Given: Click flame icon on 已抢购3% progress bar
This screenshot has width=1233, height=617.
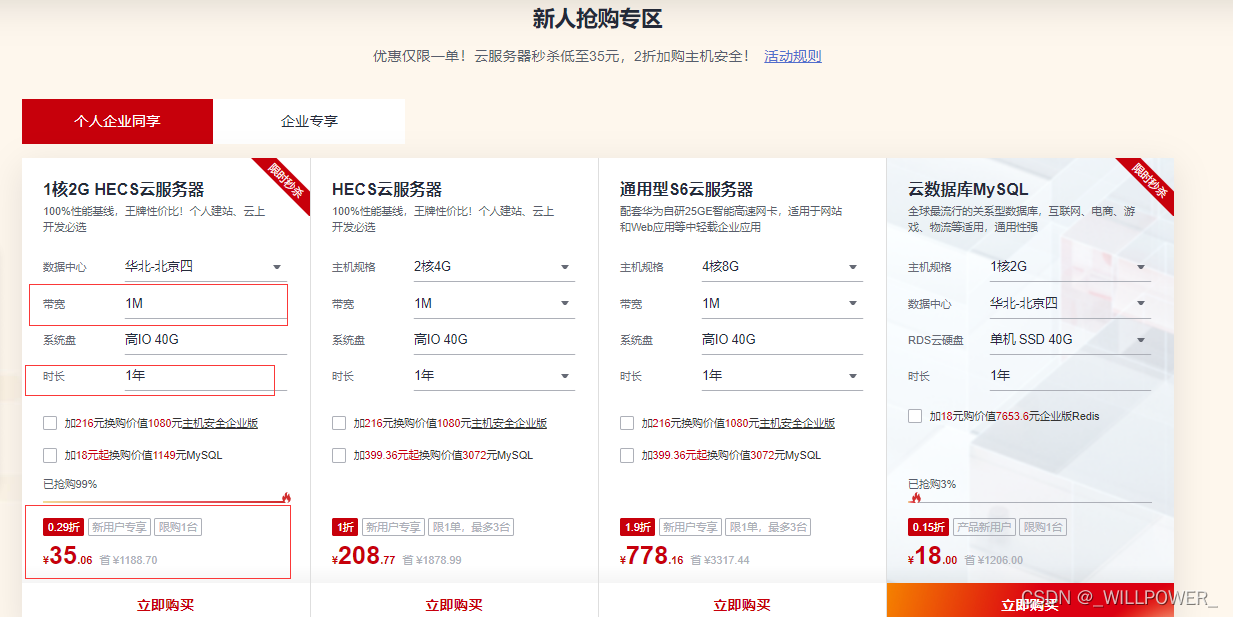Looking at the screenshot, I should 914,497.
